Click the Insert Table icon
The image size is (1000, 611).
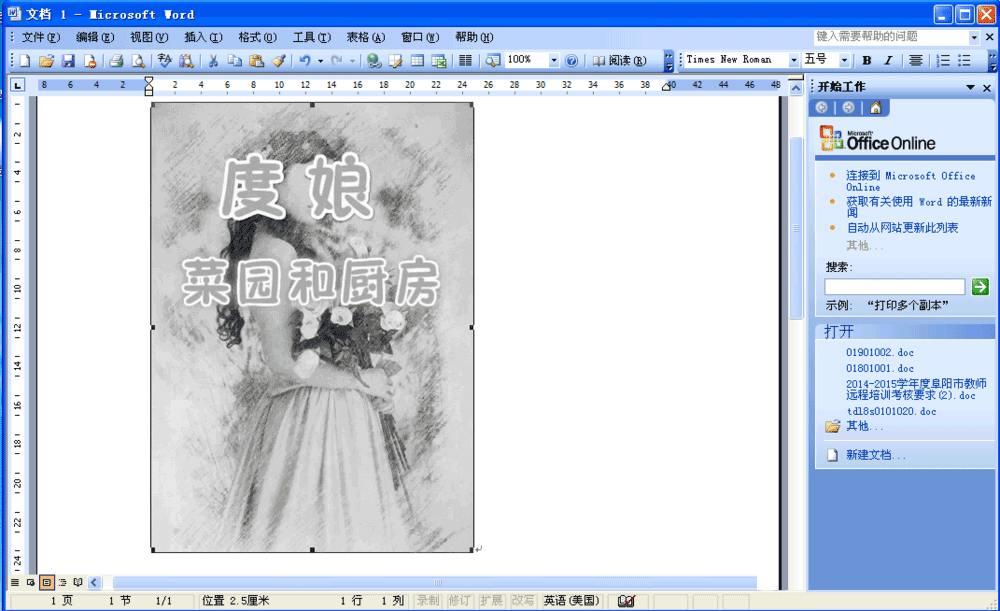[x=417, y=61]
